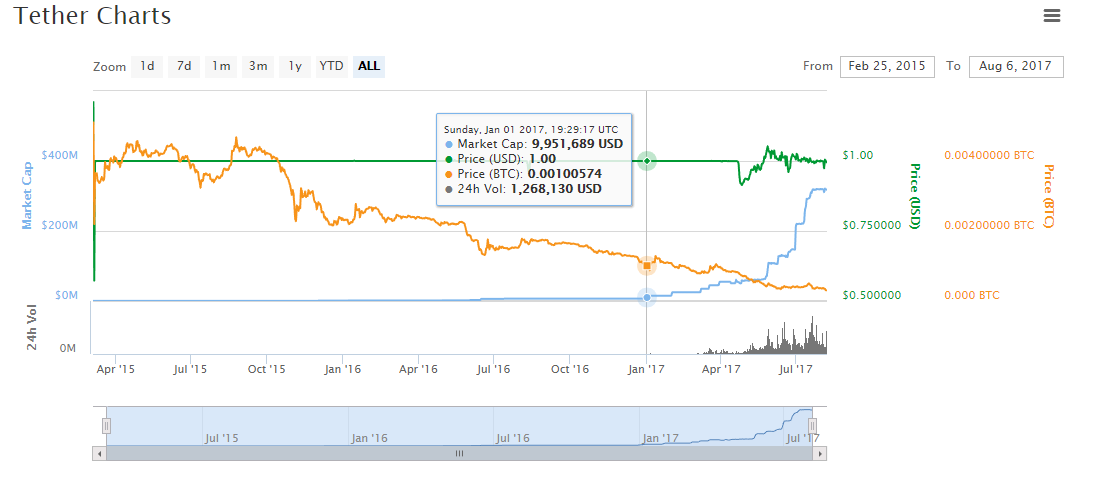Click the Jul '17 main chart x-axis label
The width and height of the screenshot is (1116, 477).
point(796,369)
